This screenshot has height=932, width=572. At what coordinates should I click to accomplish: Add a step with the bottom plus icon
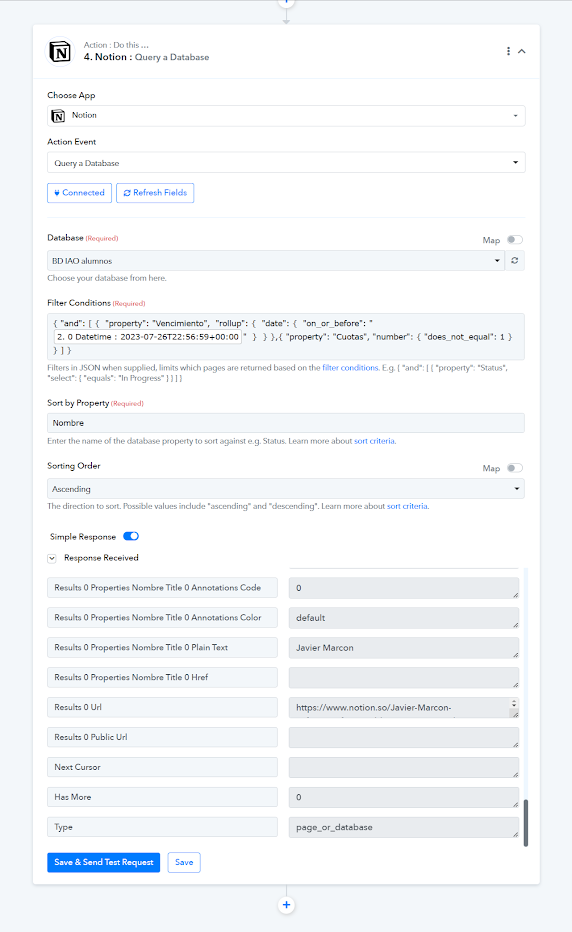tap(286, 905)
